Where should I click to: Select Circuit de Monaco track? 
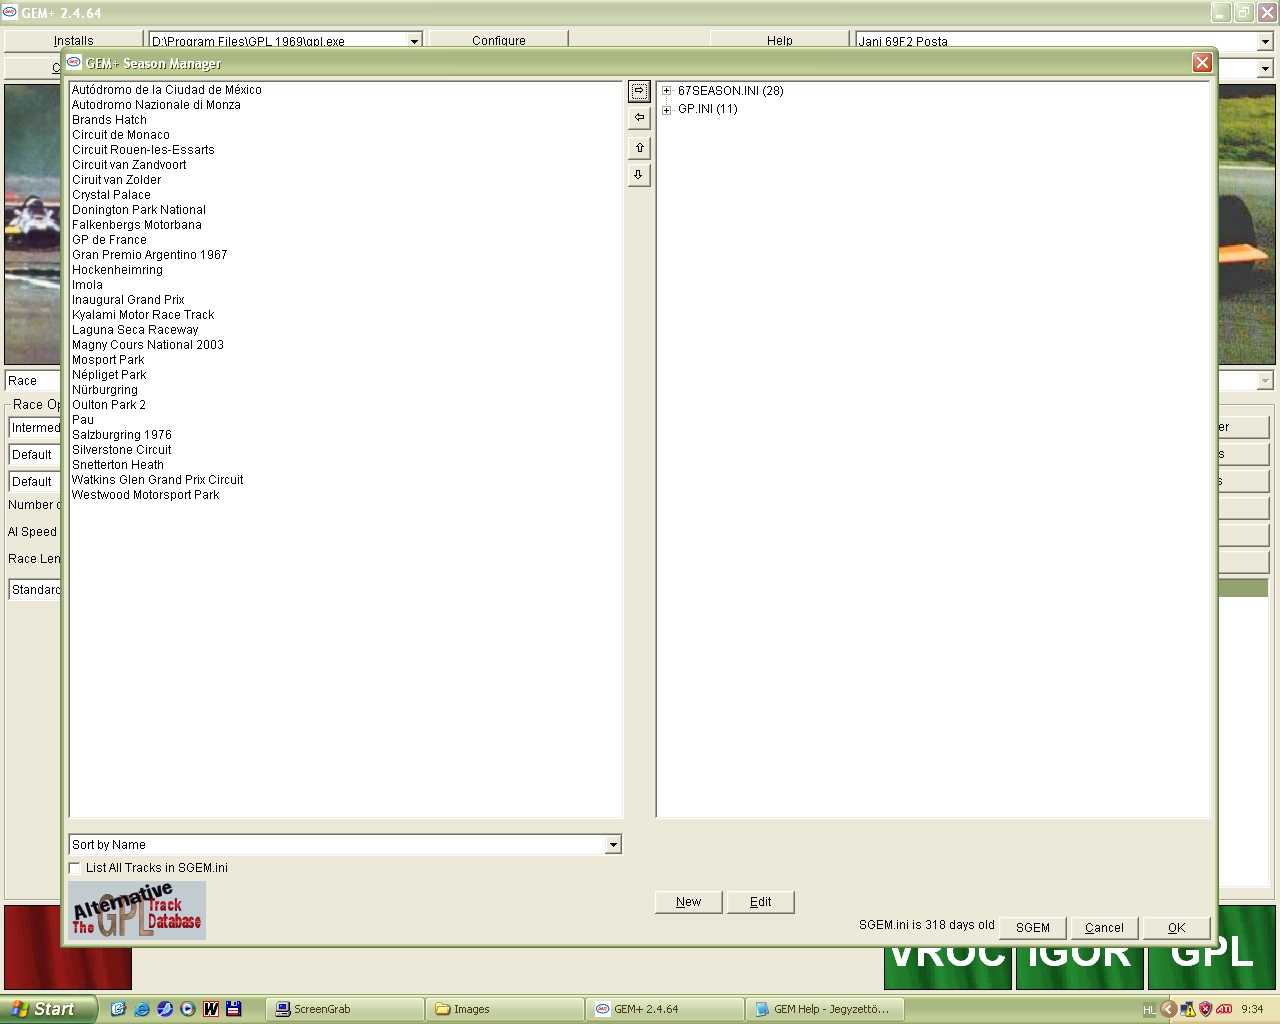[121, 135]
